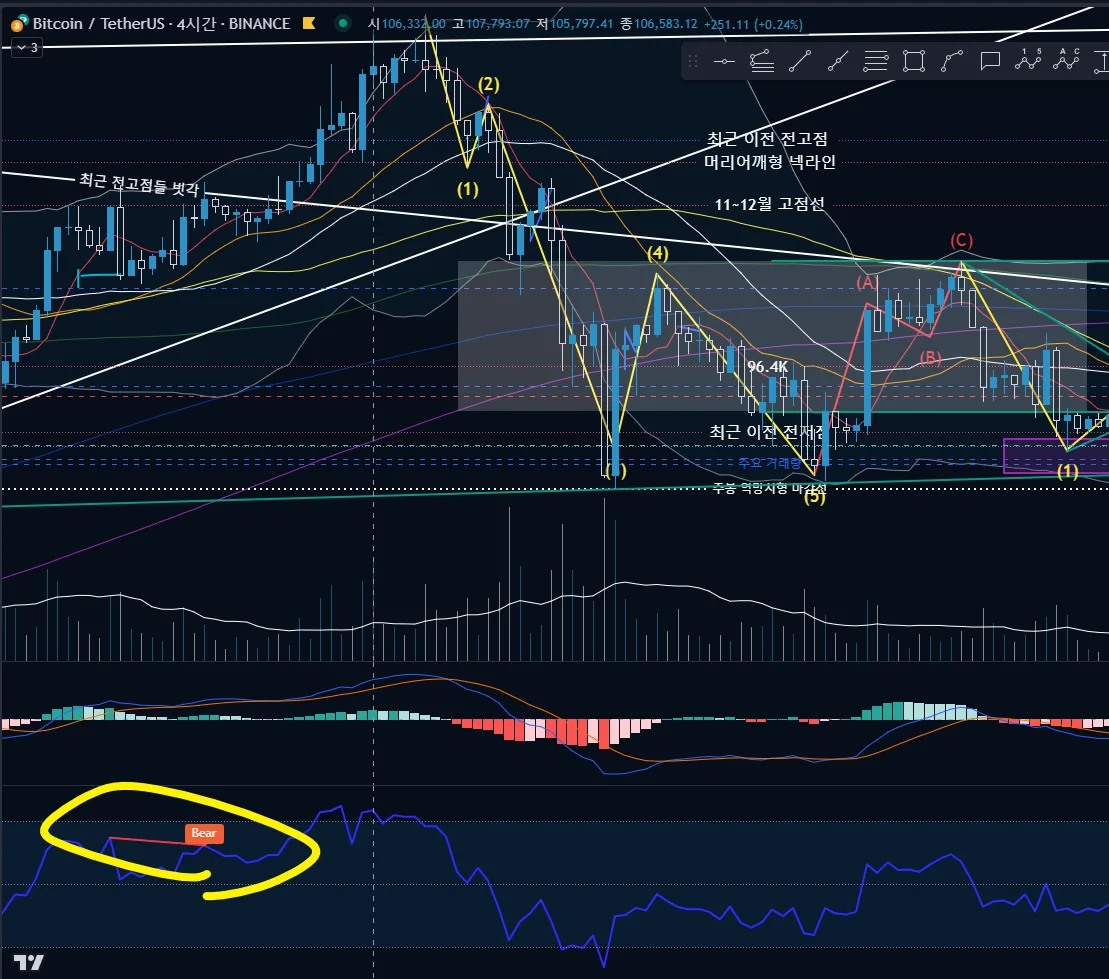Click the red (A) wave label
Viewport: 1109px width, 979px height.
[867, 283]
